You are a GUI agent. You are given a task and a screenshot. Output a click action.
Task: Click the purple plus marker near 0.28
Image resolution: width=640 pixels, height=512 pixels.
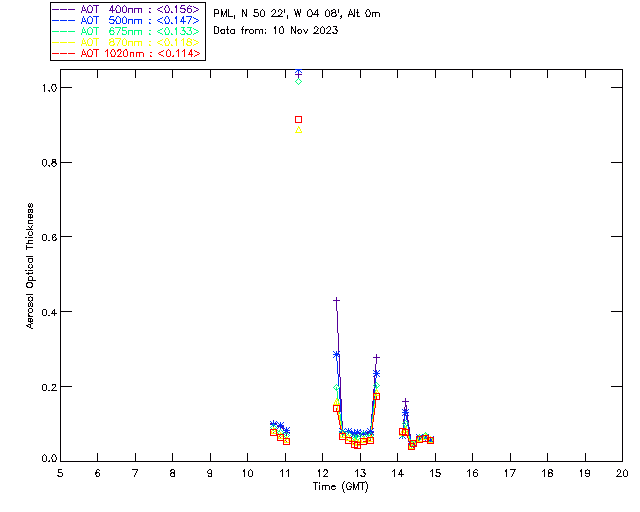point(376,358)
